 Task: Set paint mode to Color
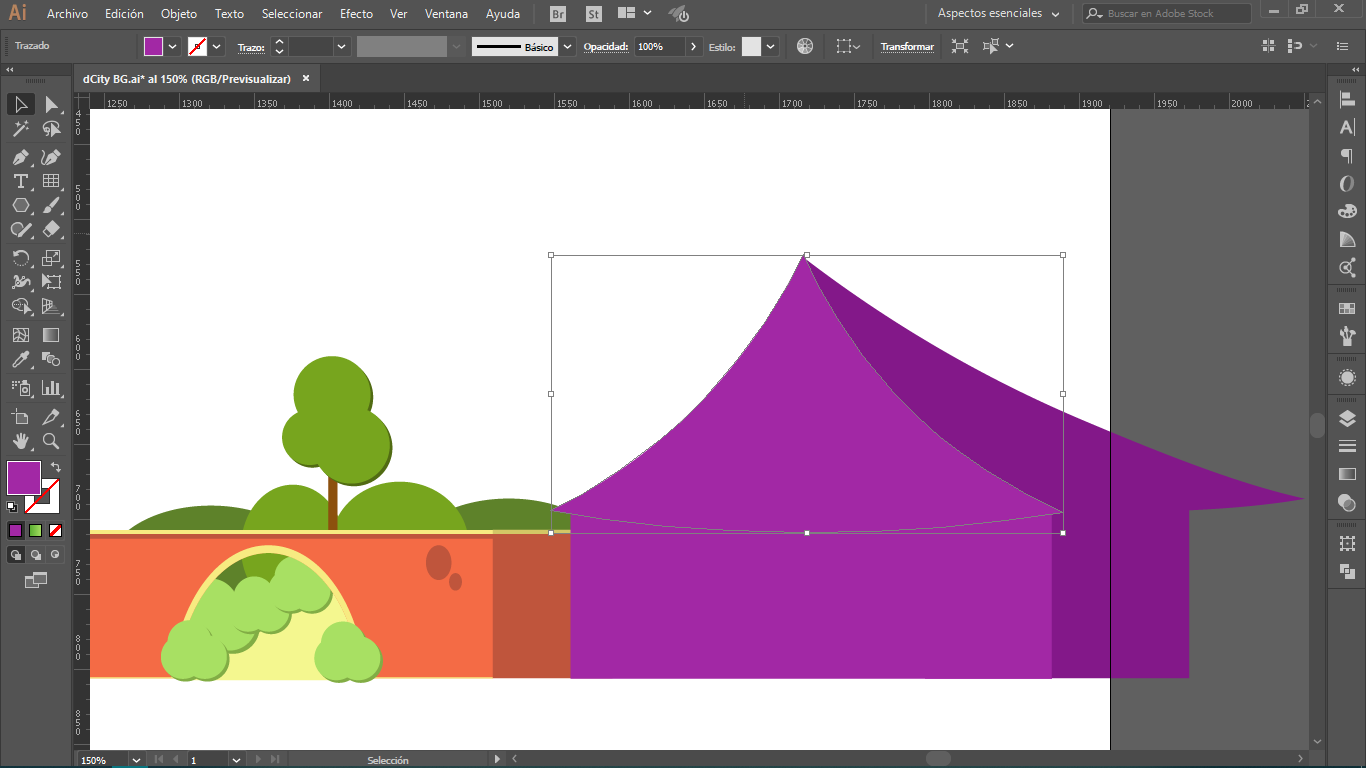click(x=15, y=530)
